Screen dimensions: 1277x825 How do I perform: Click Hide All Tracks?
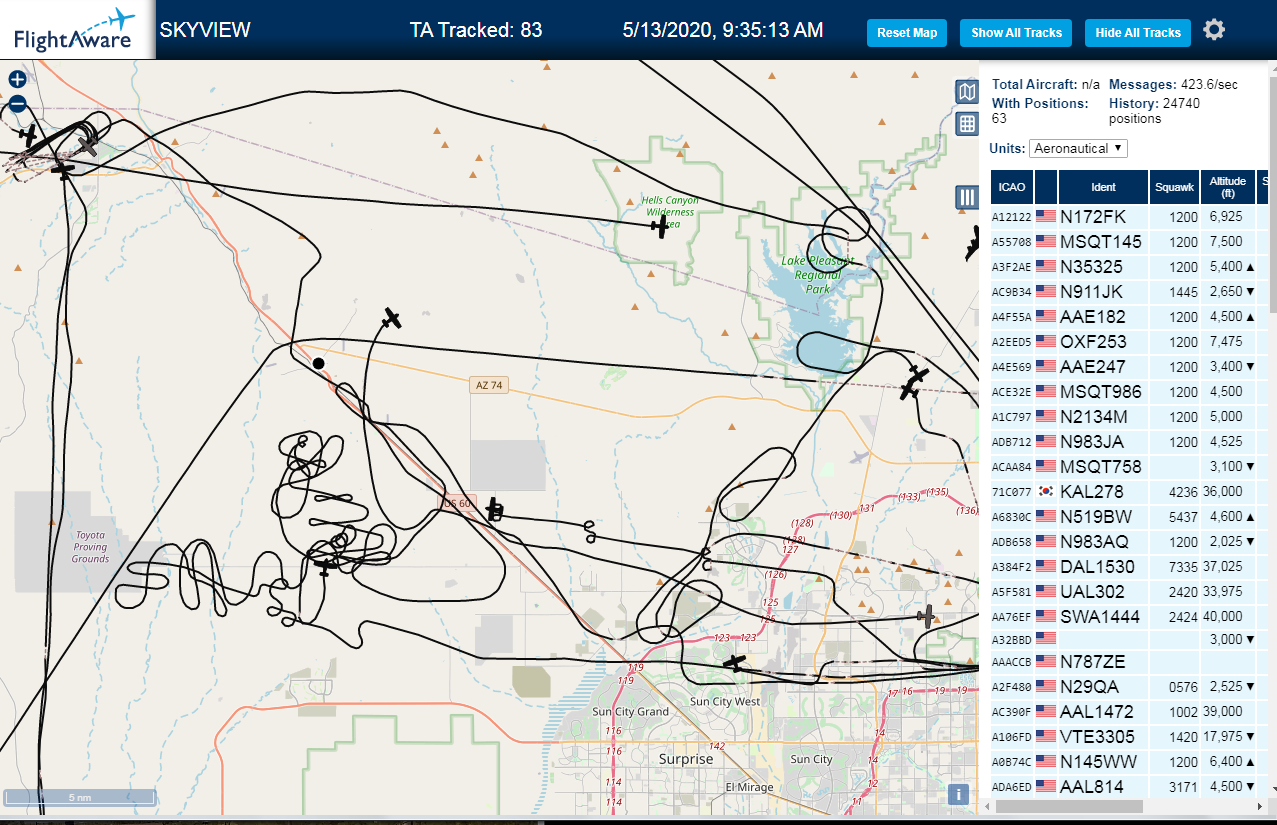coord(1138,33)
